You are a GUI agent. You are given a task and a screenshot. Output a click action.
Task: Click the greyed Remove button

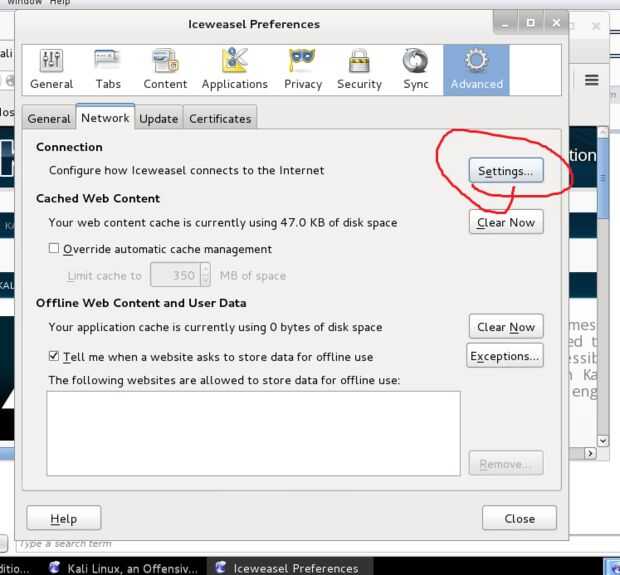click(506, 463)
